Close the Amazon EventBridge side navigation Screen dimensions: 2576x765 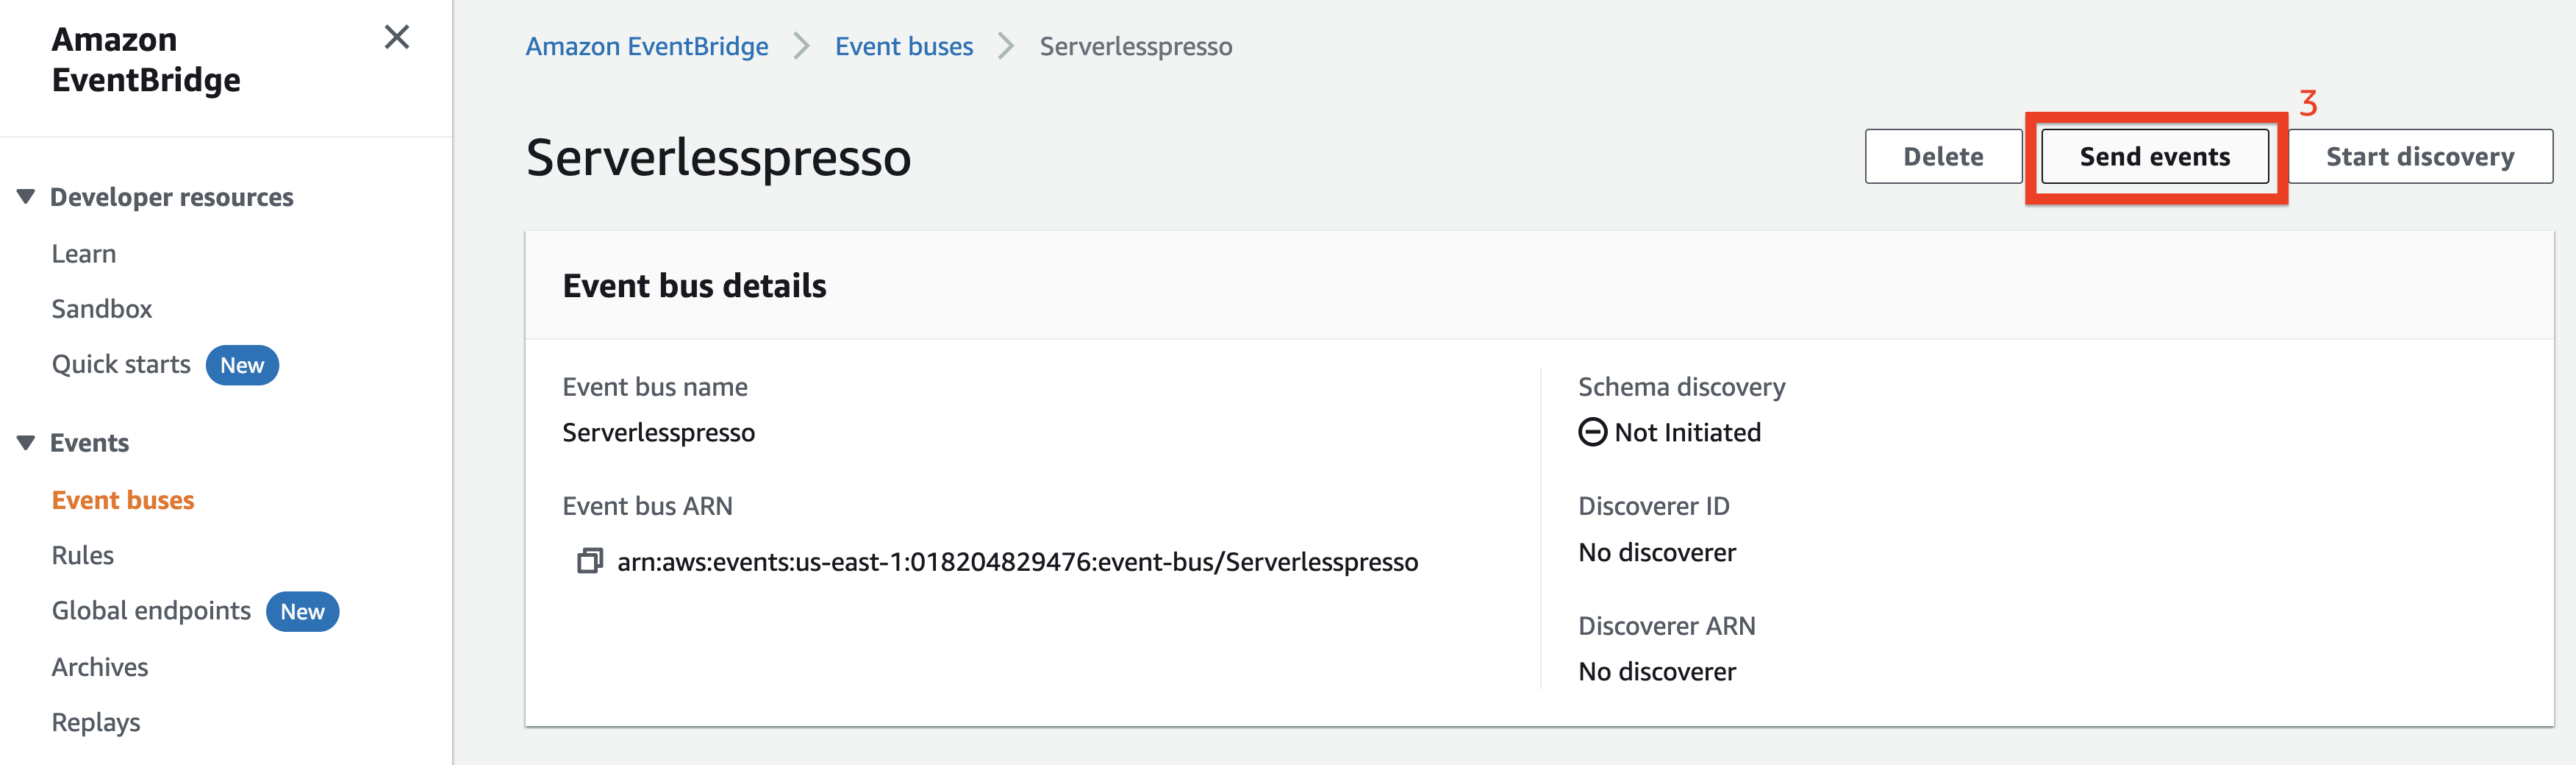[397, 38]
